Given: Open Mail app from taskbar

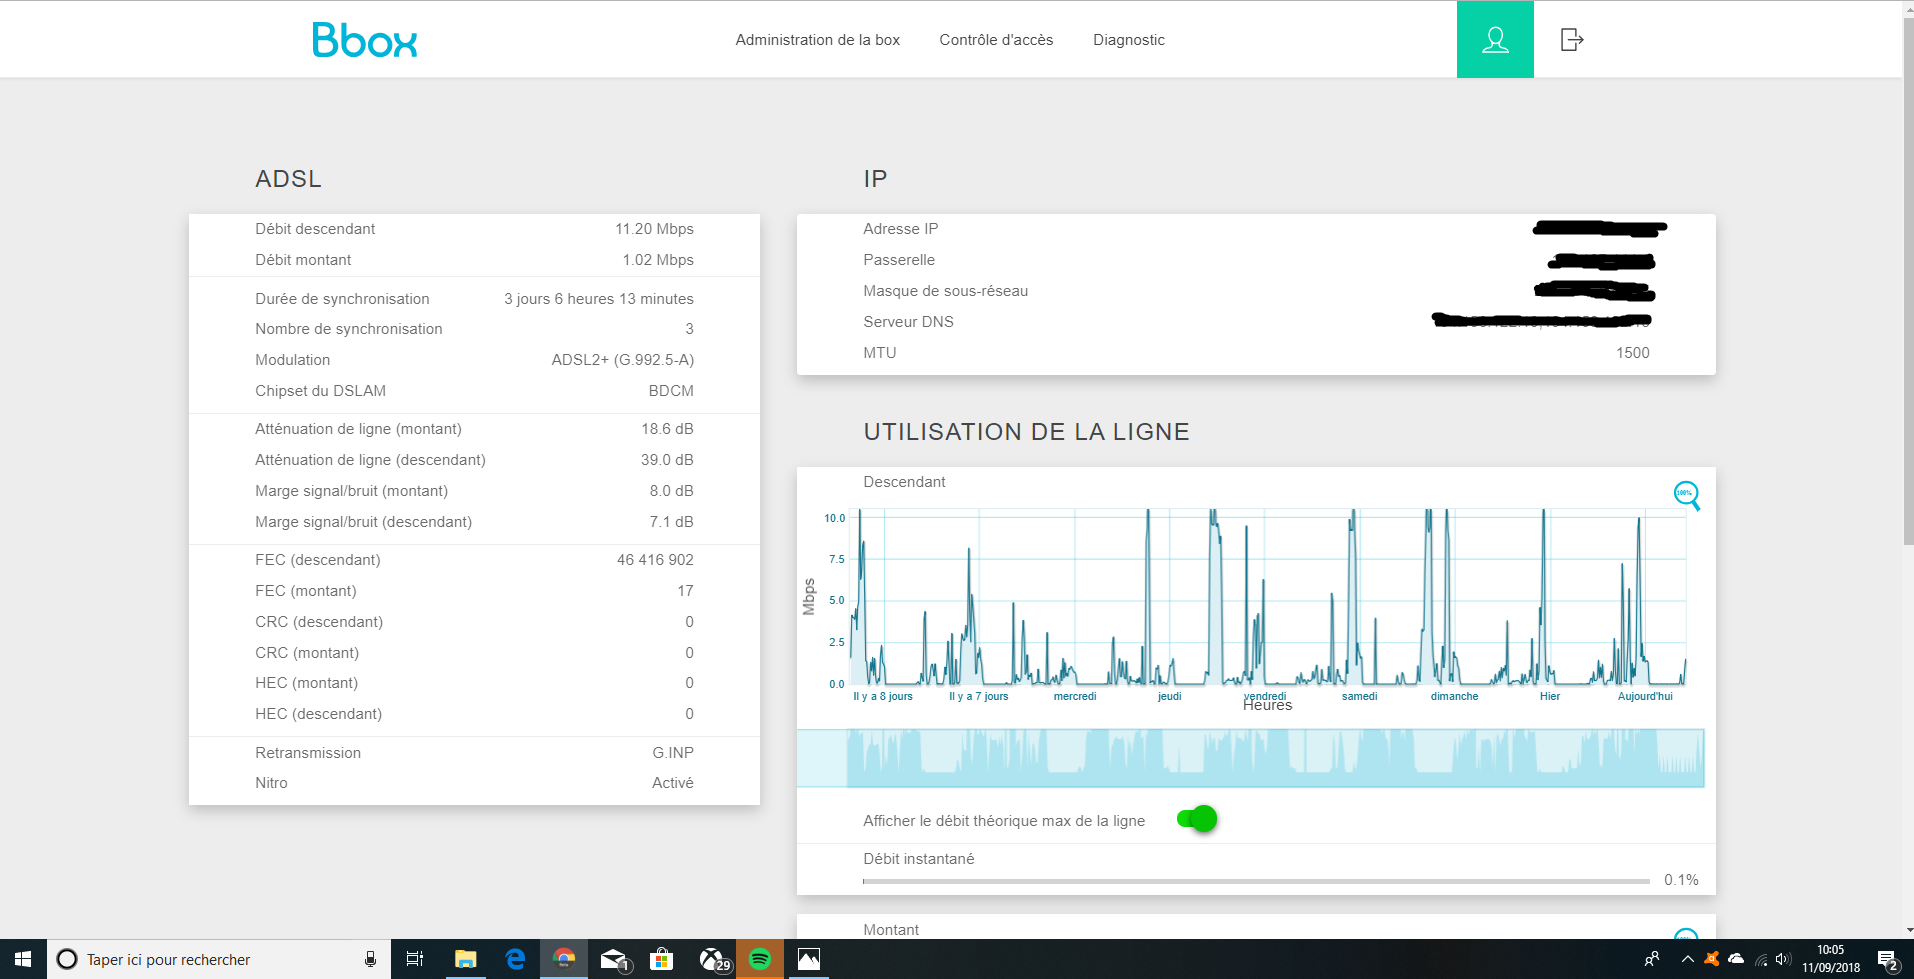Looking at the screenshot, I should coord(613,959).
